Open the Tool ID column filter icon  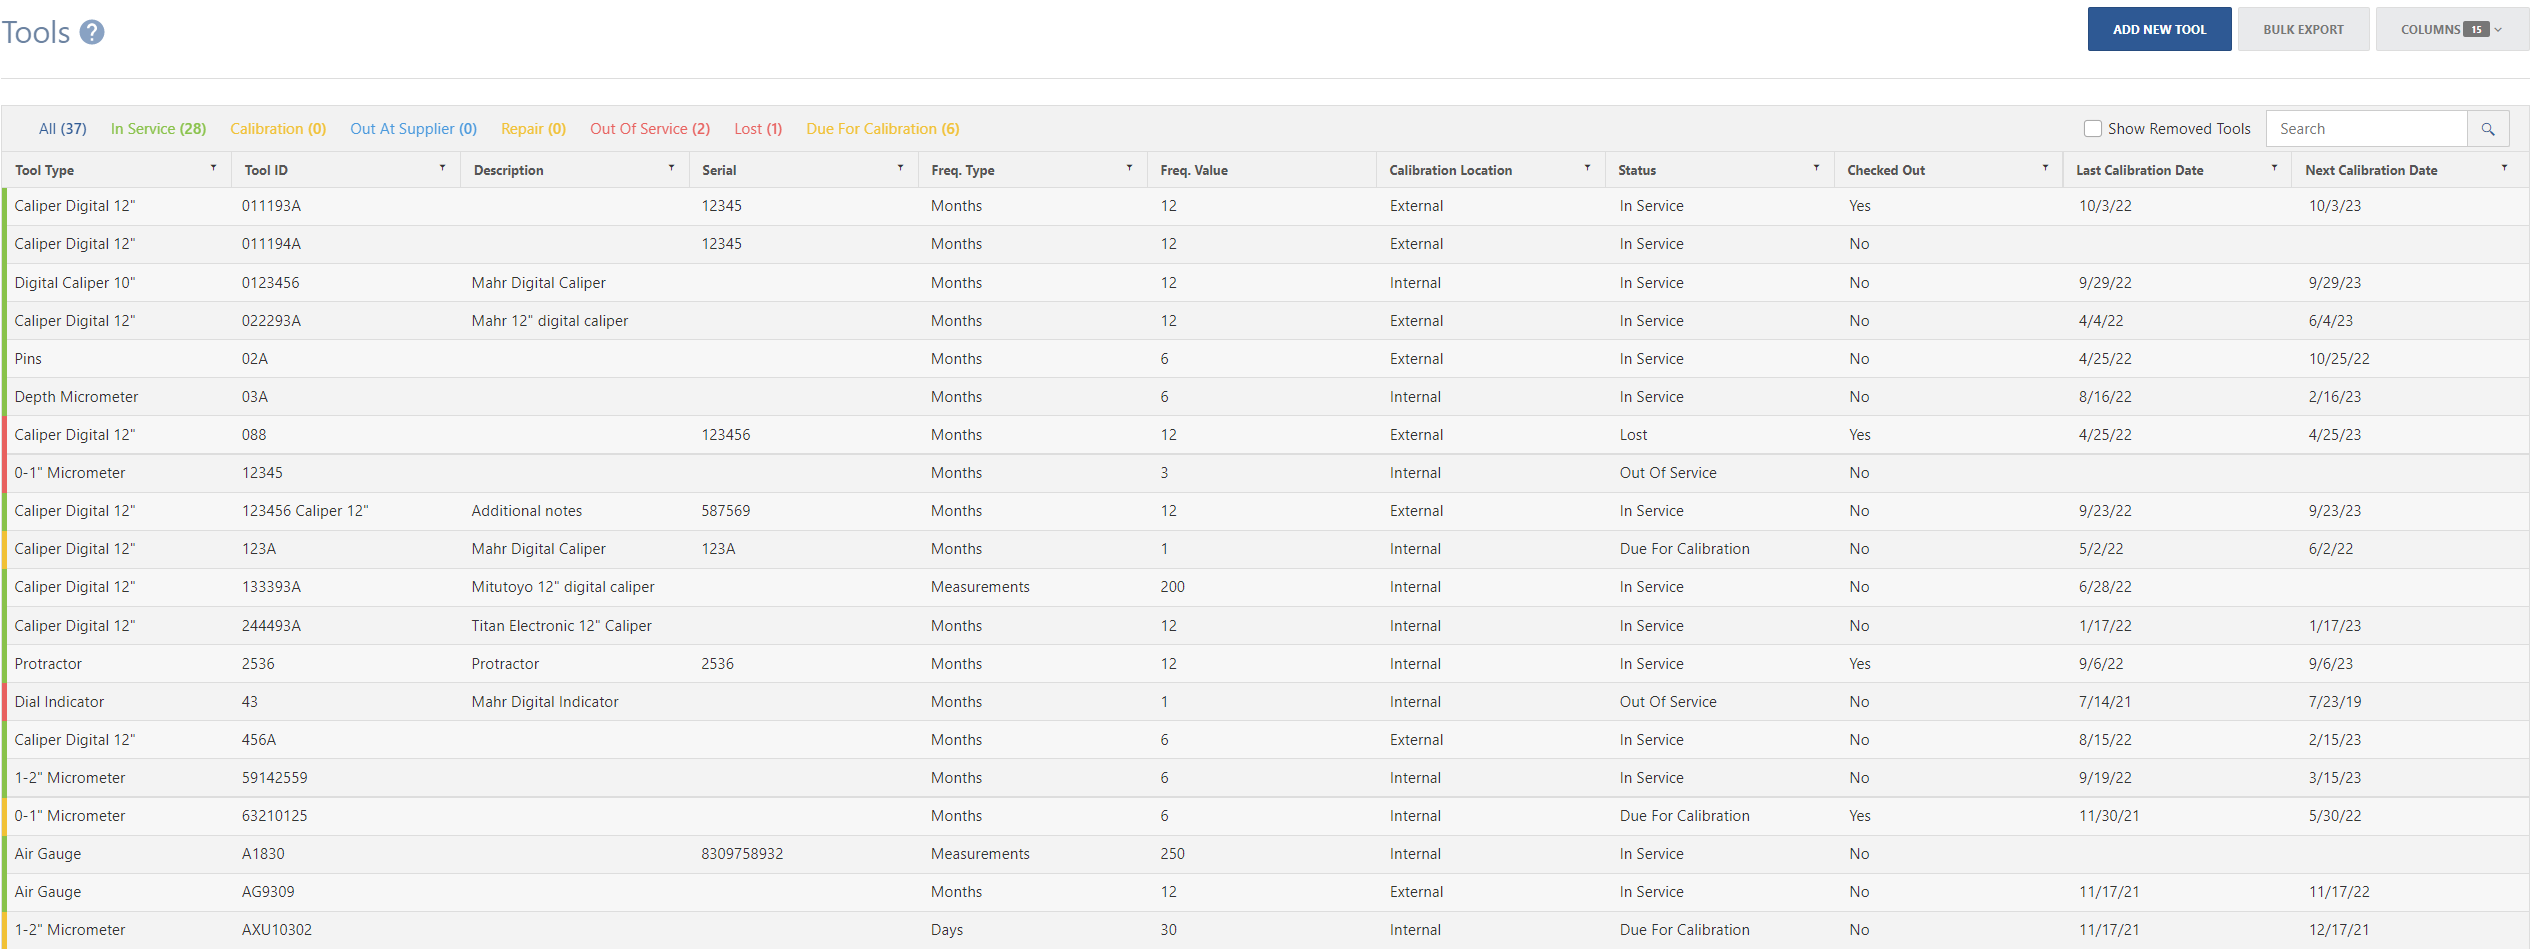tap(442, 168)
